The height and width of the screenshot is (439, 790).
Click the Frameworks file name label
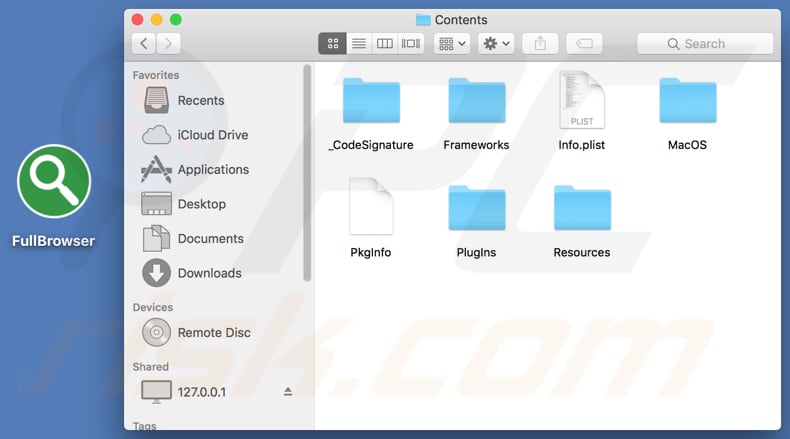(477, 145)
